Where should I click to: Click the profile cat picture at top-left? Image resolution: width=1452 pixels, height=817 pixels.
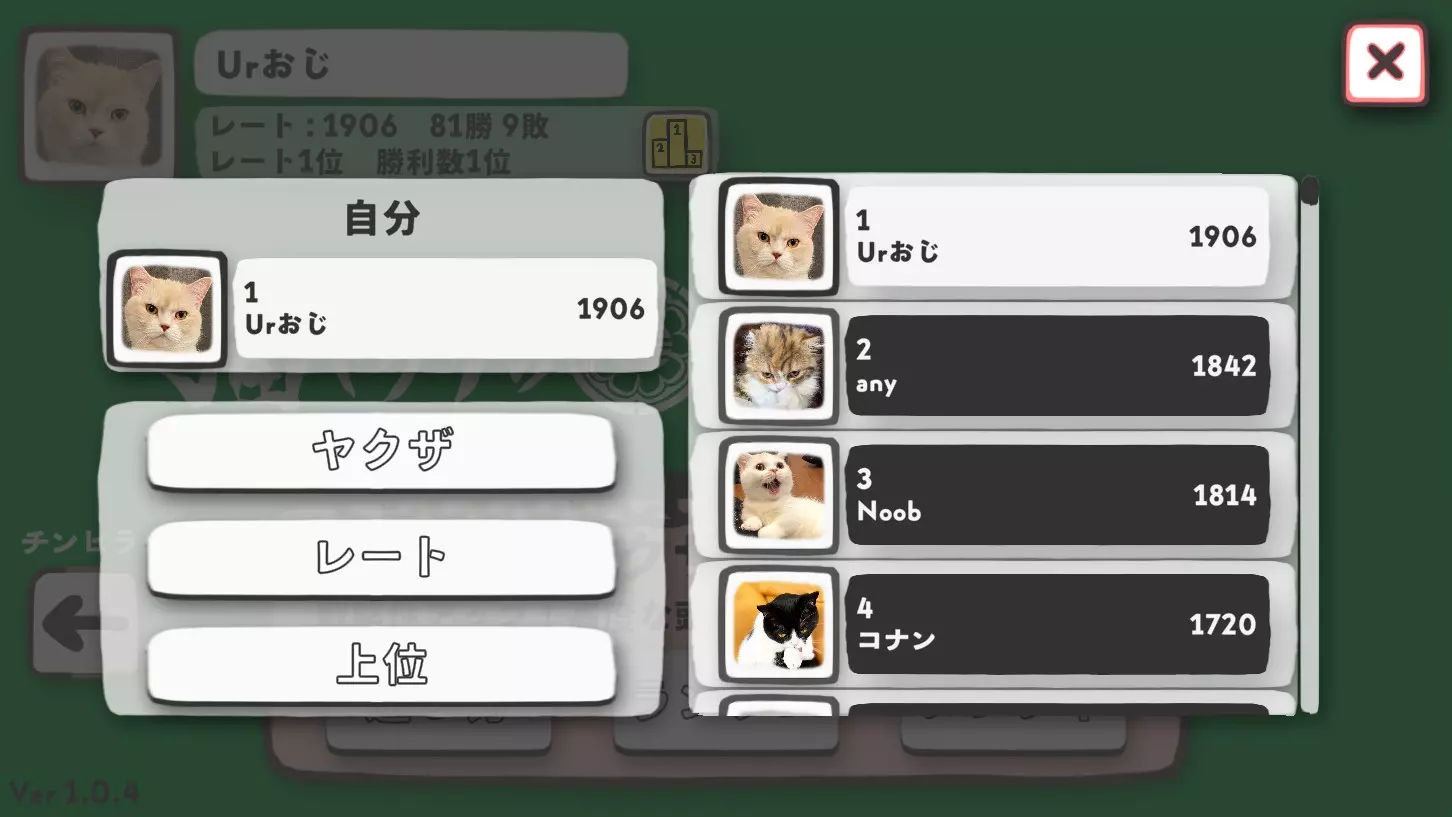tap(99, 105)
